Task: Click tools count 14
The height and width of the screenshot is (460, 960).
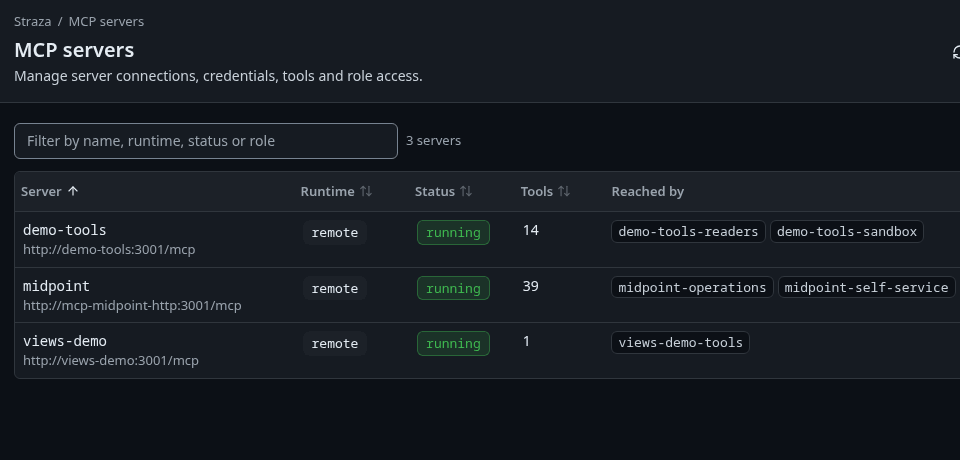Action: click(x=531, y=230)
